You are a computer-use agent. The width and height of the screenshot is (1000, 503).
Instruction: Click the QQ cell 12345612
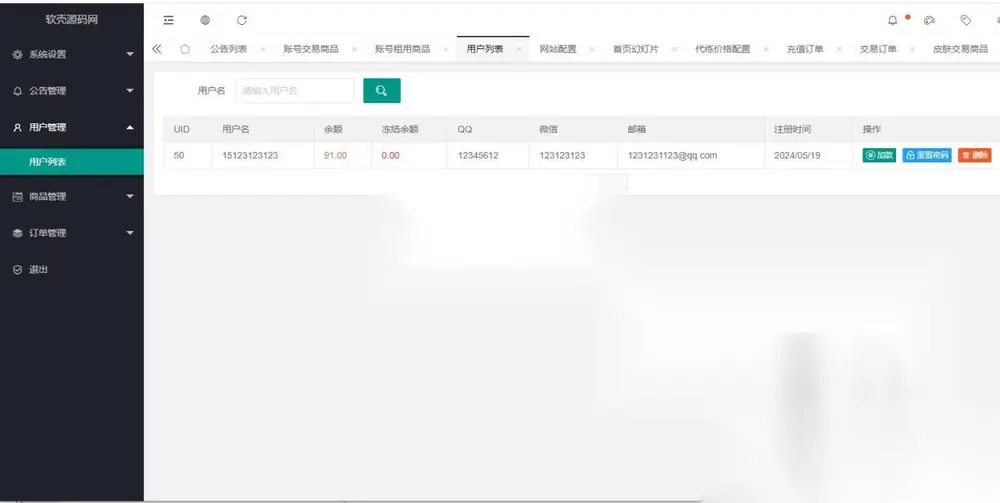[478, 155]
